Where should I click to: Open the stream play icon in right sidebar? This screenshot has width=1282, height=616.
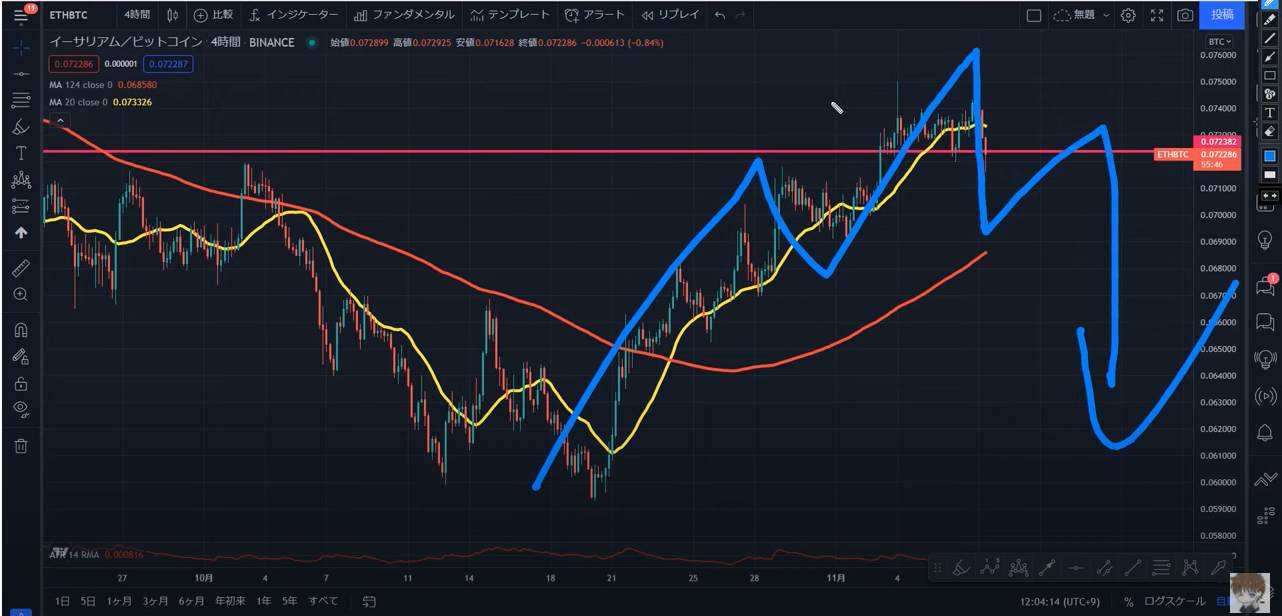(1264, 395)
